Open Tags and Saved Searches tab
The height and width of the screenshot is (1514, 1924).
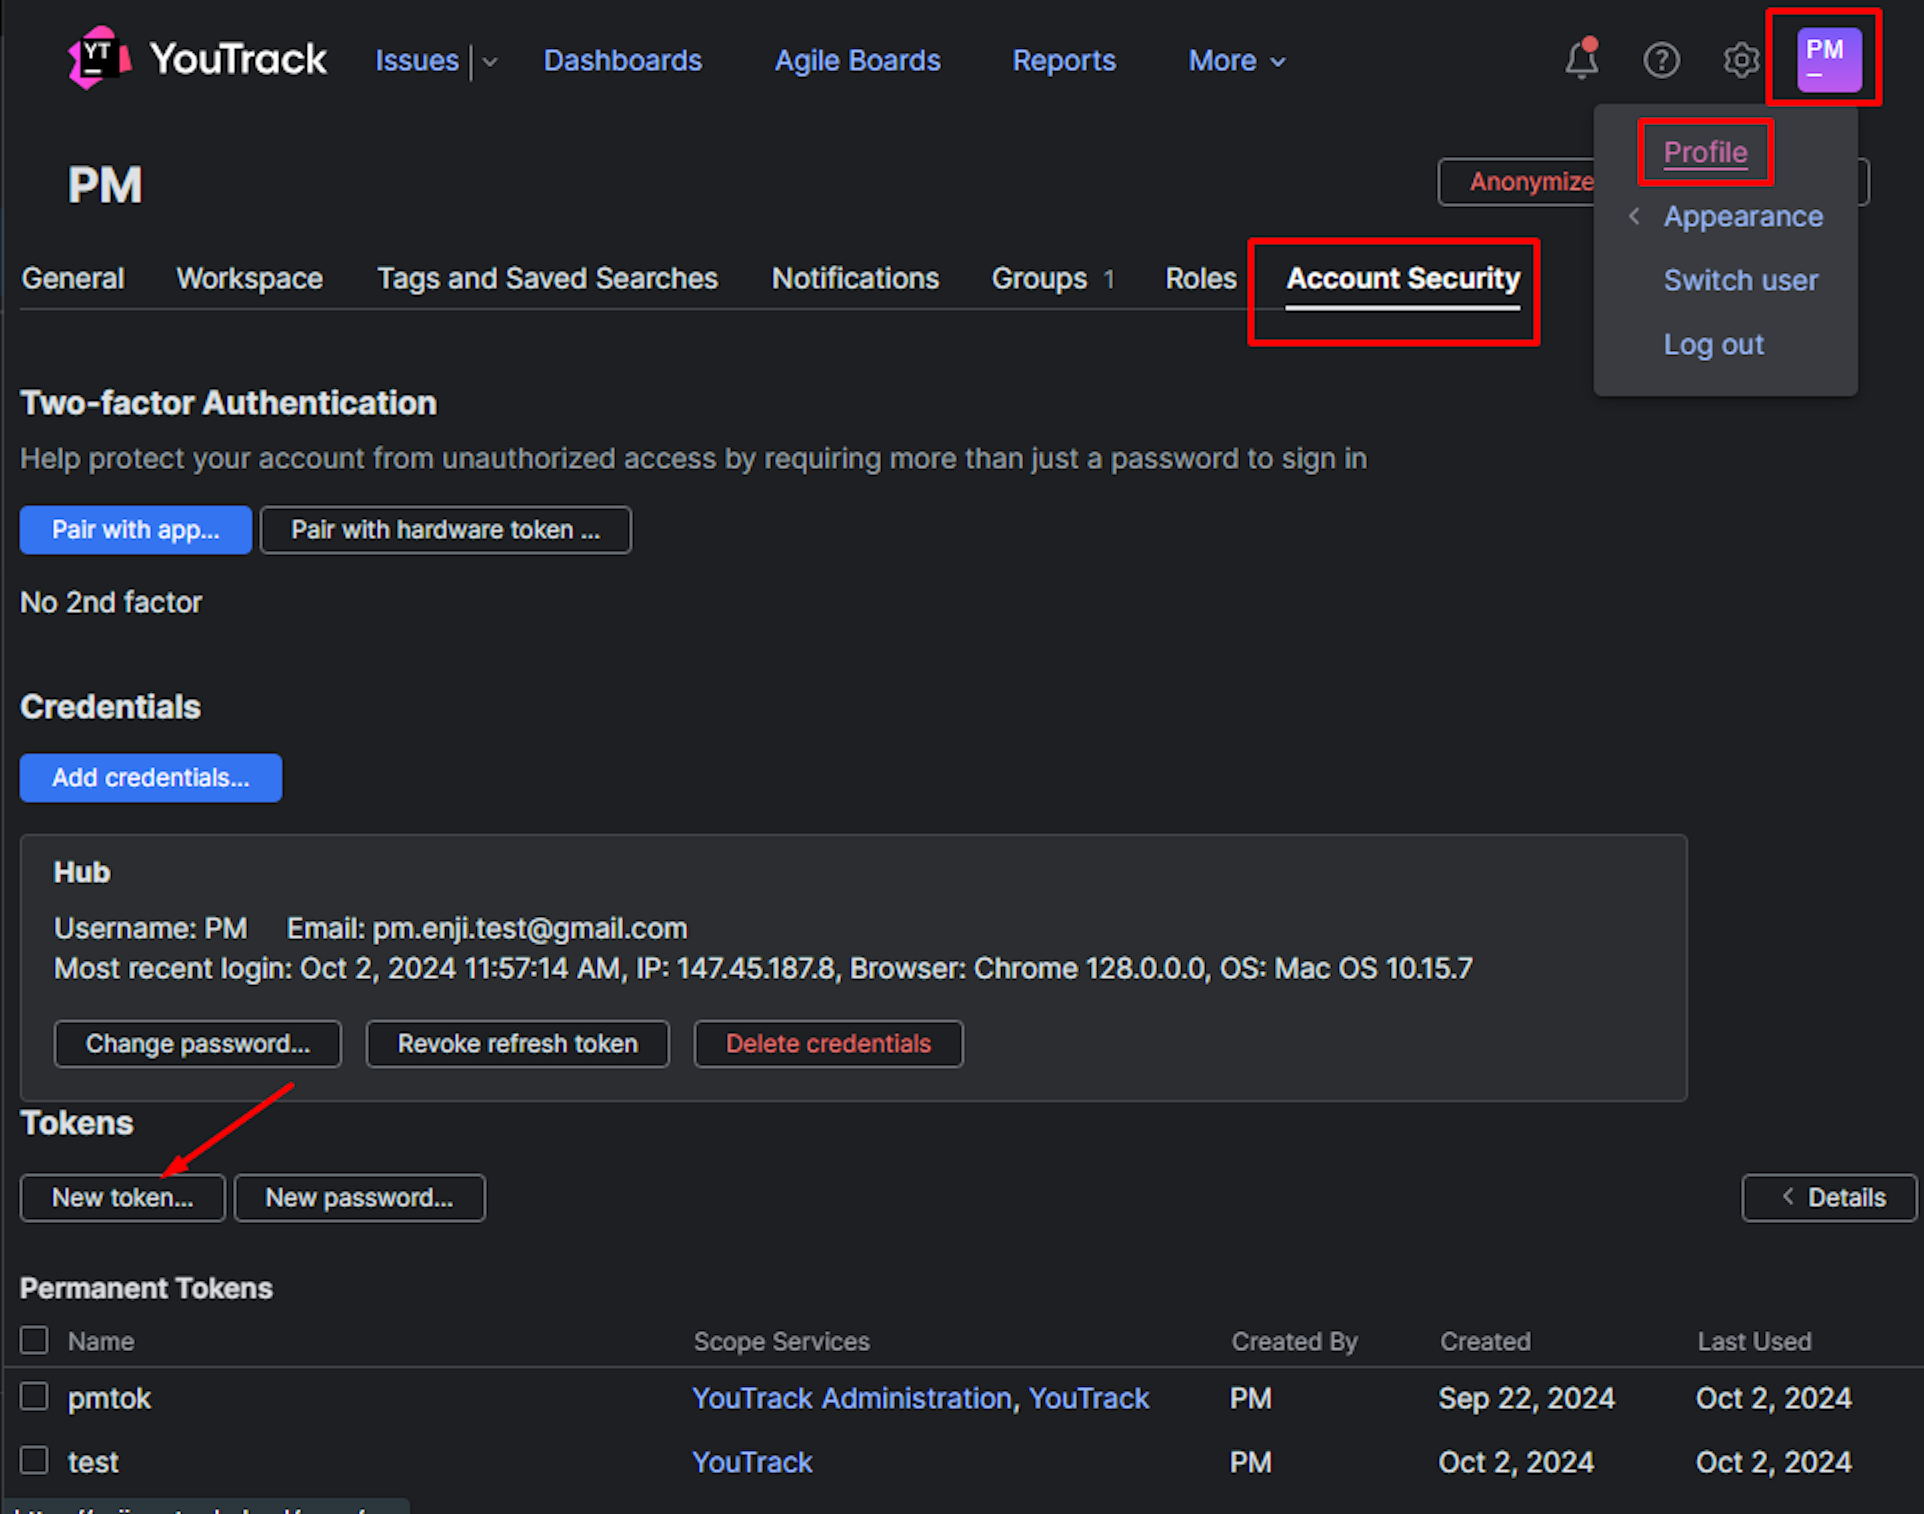(x=547, y=278)
